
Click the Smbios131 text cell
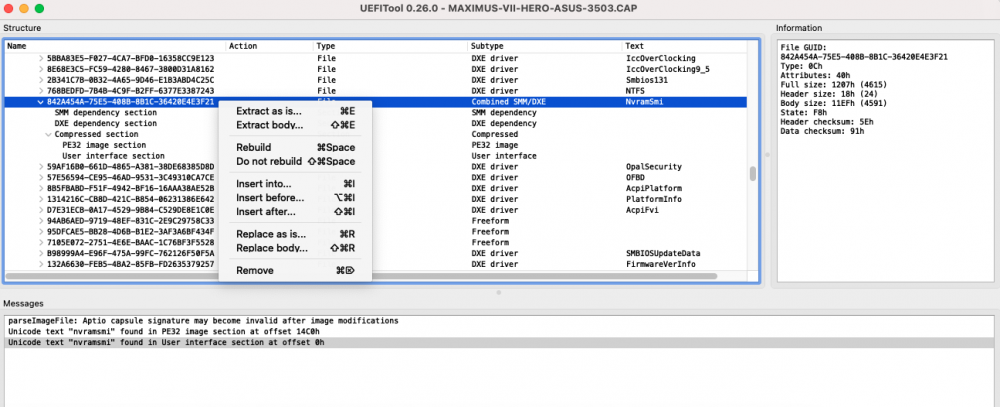[647, 80]
